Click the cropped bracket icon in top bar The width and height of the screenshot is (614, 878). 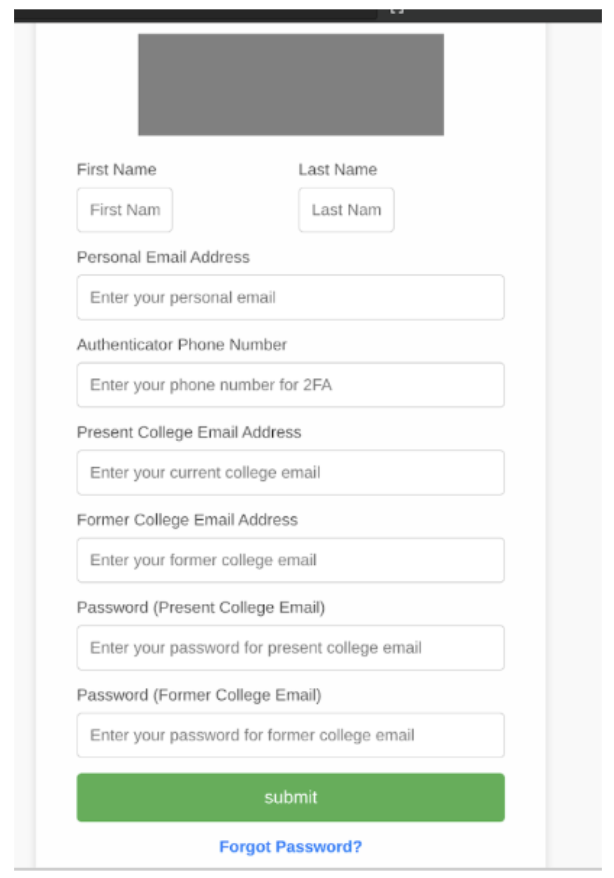[x=396, y=11]
